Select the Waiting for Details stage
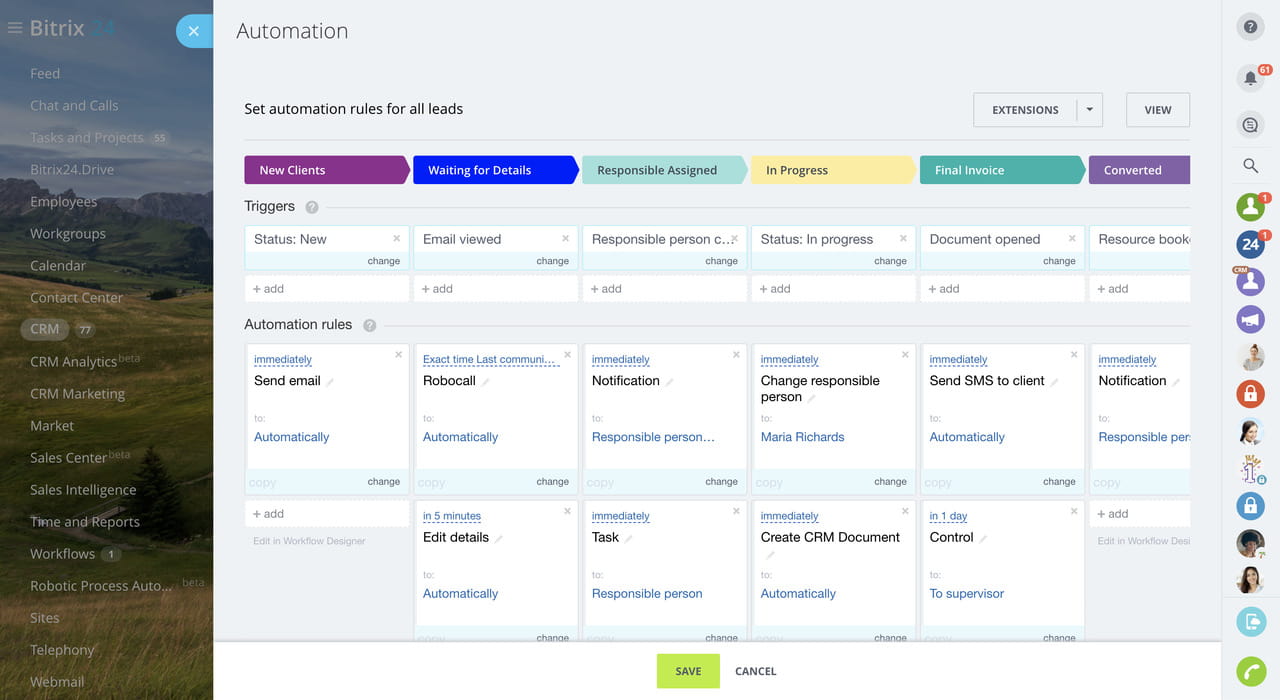This screenshot has height=700, width=1280. pyautogui.click(x=492, y=170)
